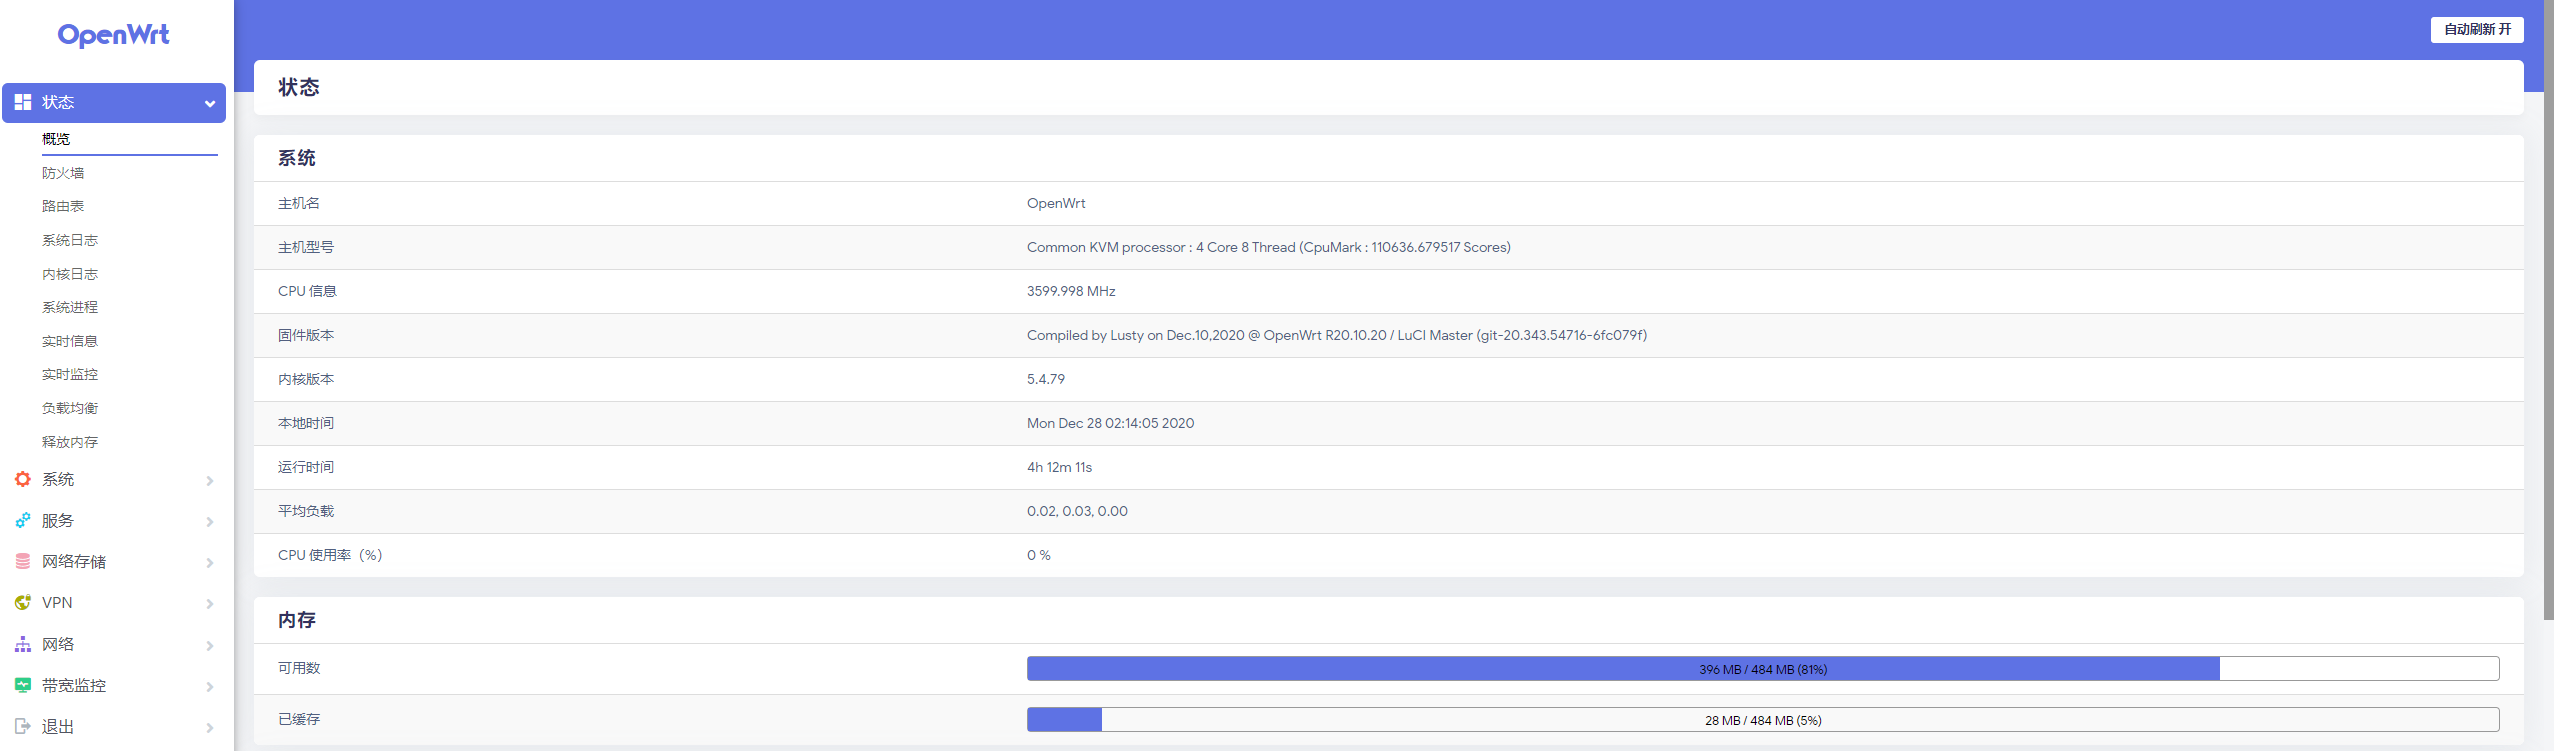2554x751 pixels.
Task: Click the 状态 dashboard grid icon
Action: point(23,102)
